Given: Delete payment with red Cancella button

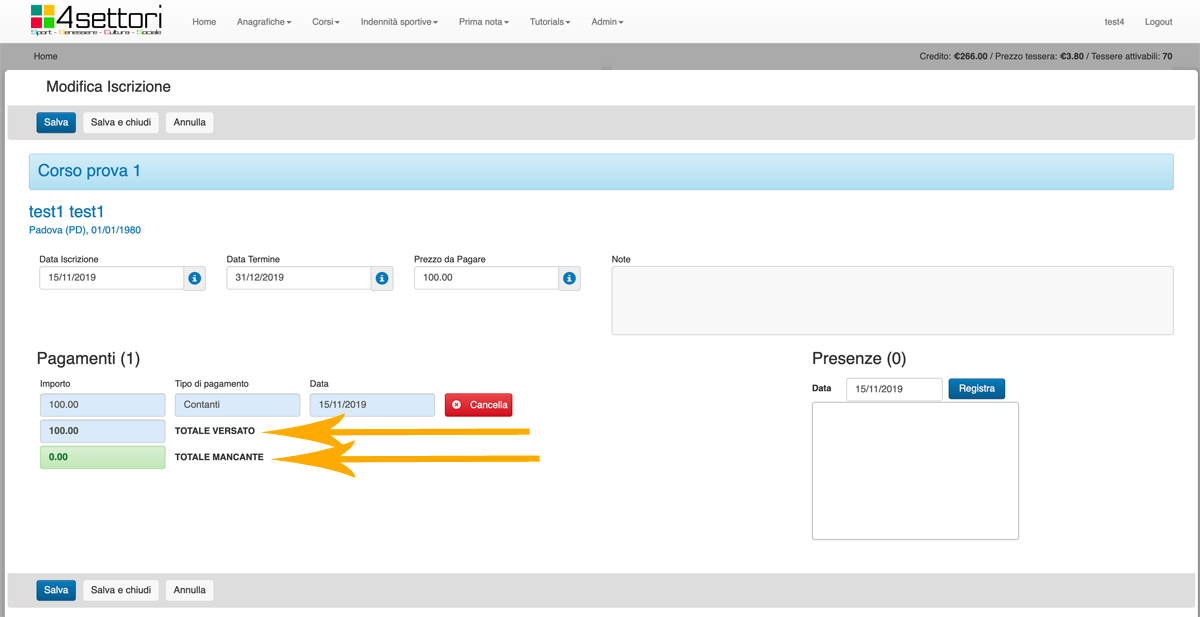Looking at the screenshot, I should (479, 405).
